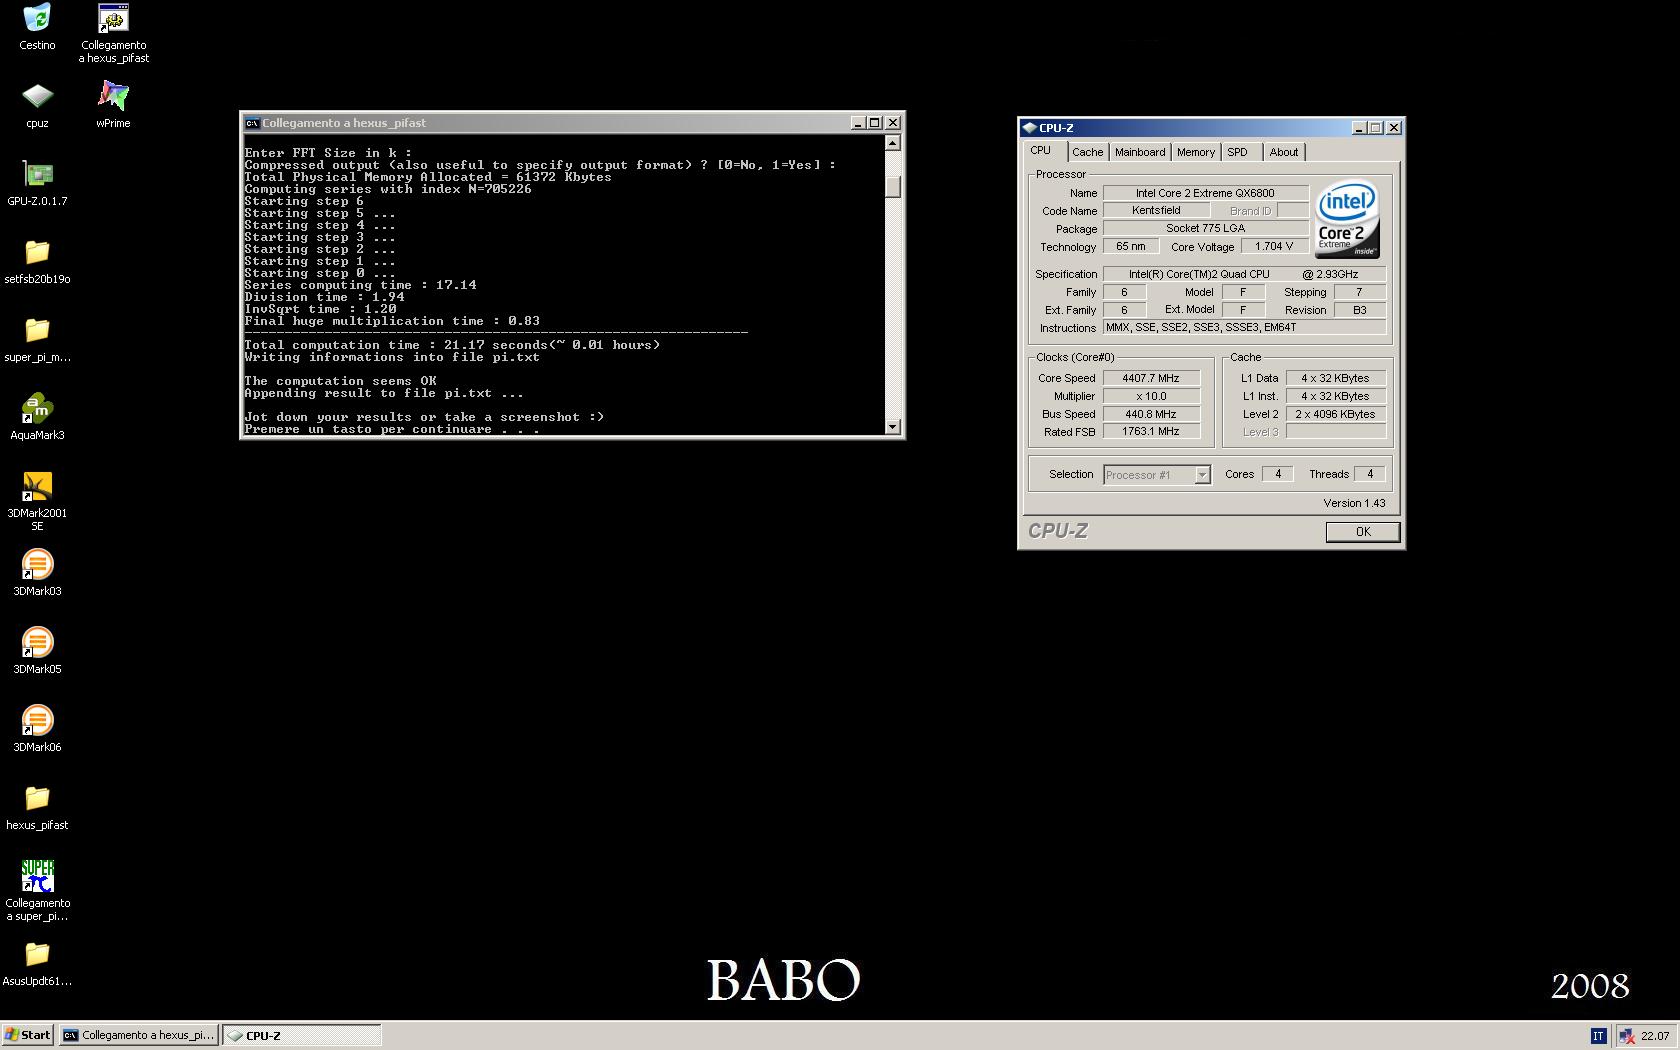Select the CPU-Z taskbar button
Image resolution: width=1680 pixels, height=1050 pixels.
click(302, 1036)
